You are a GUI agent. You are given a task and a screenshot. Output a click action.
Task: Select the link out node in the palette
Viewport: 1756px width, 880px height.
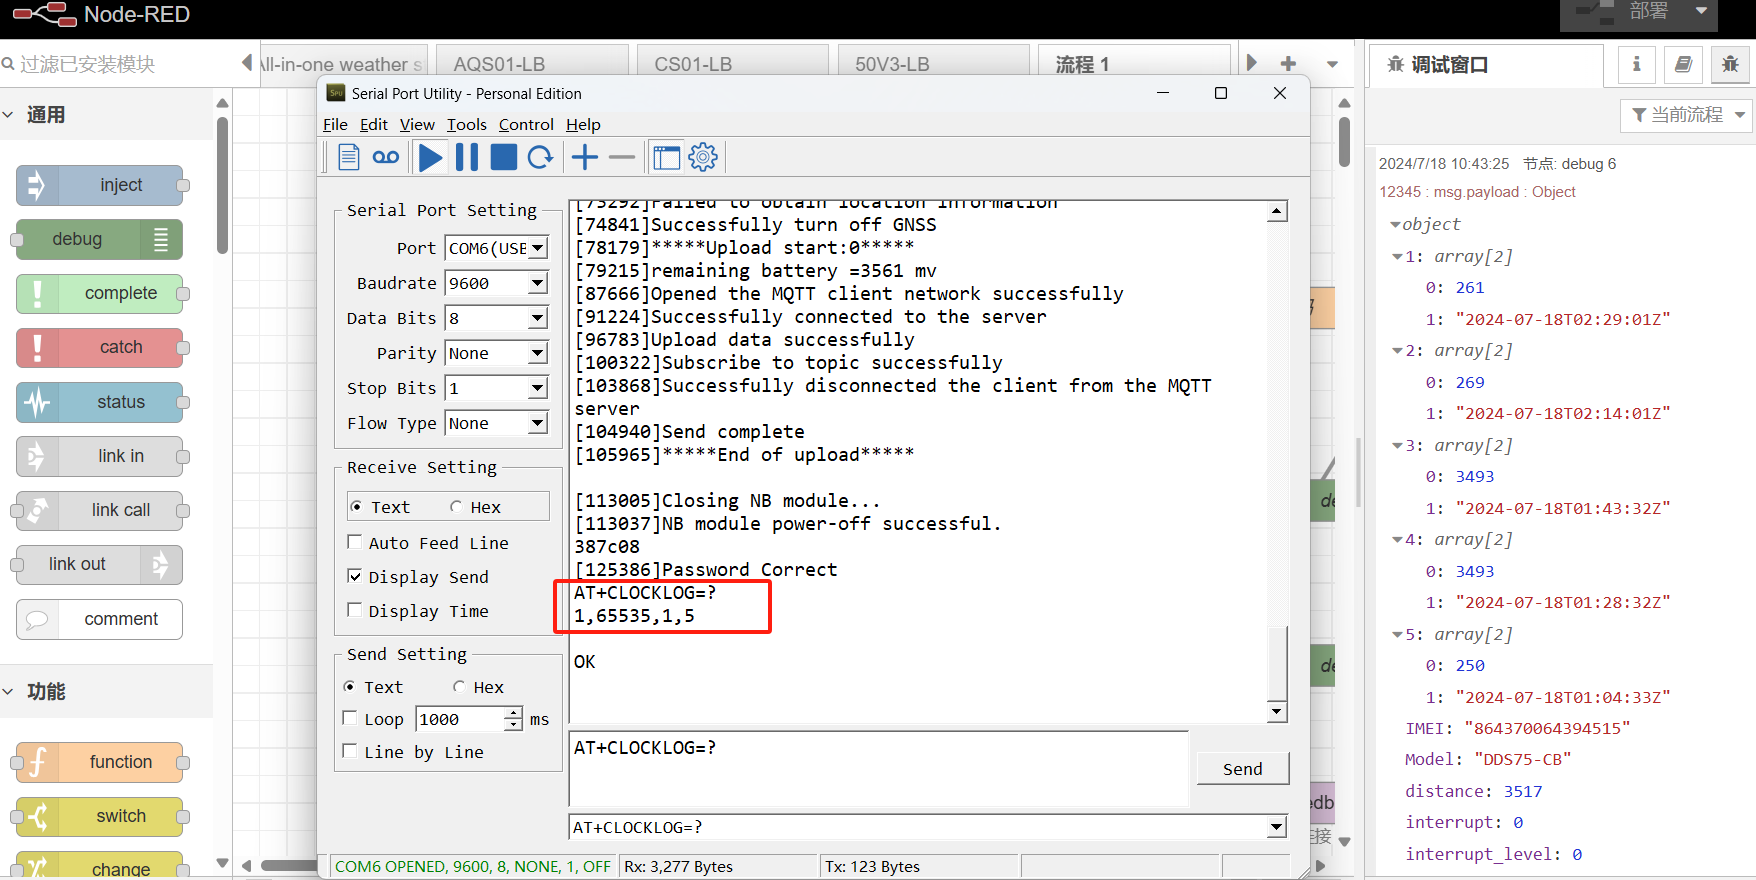pos(100,564)
